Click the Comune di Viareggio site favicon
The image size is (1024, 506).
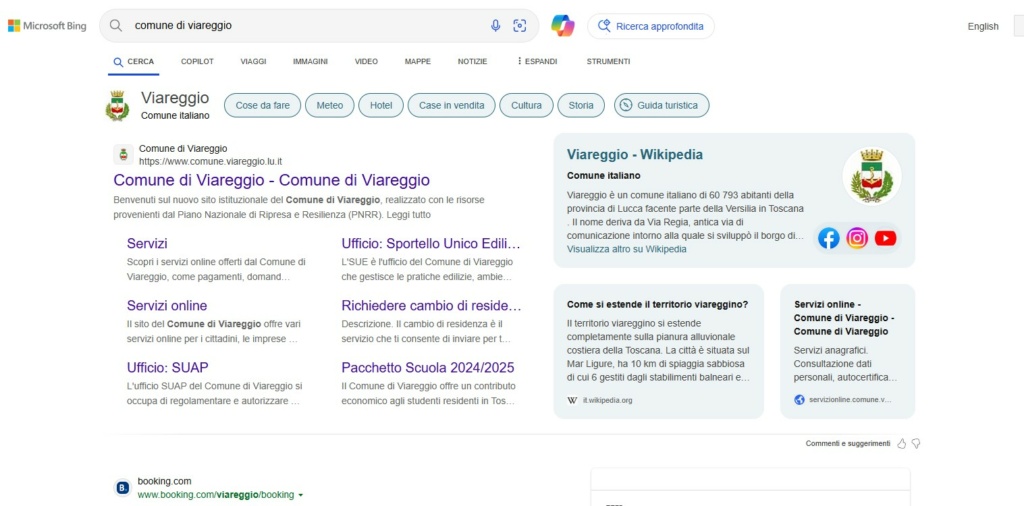coord(123,155)
